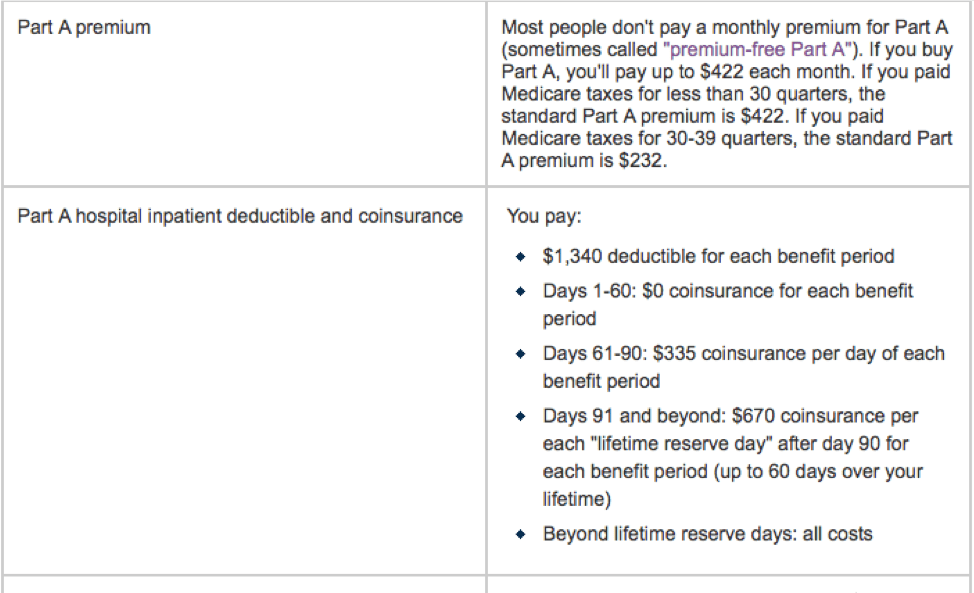Click the "$670 coinsurance per" text
Viewport: 974px width, 593px height.
click(x=825, y=416)
